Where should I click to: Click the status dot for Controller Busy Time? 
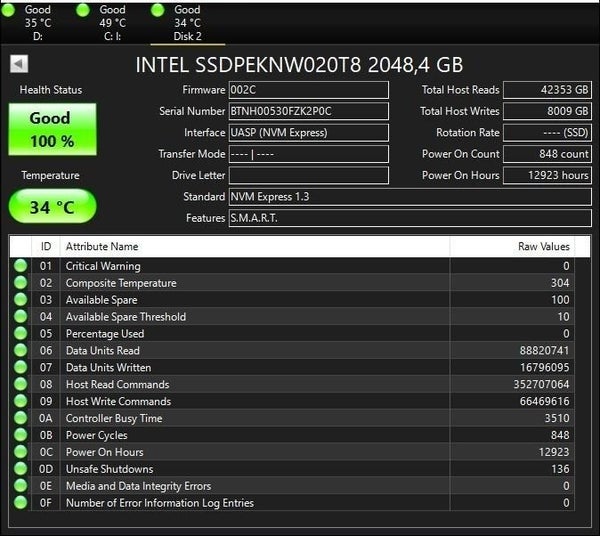21,418
